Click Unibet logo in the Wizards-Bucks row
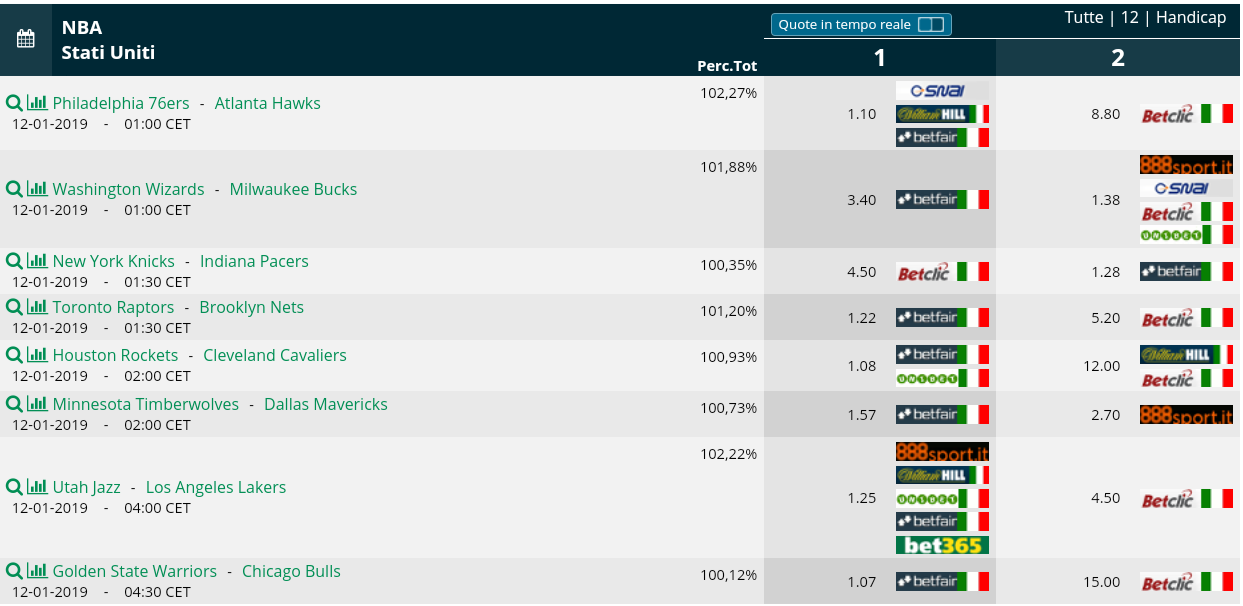The image size is (1243, 606). coord(1187,235)
